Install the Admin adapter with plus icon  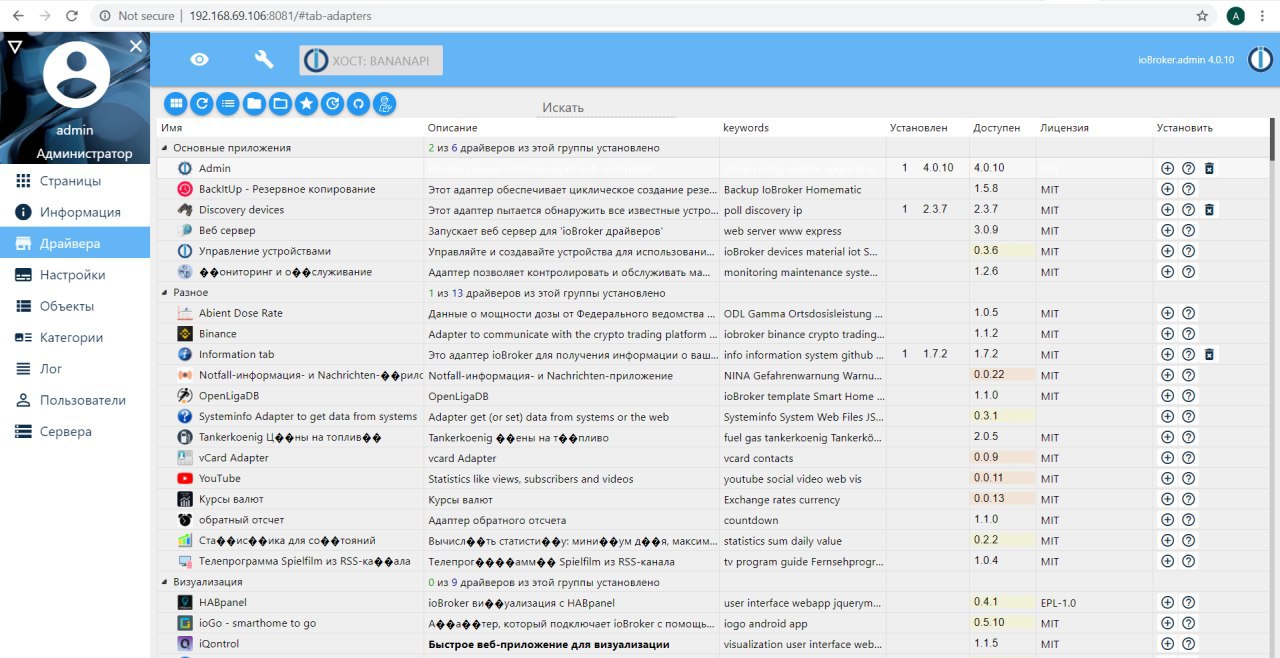pos(1167,168)
